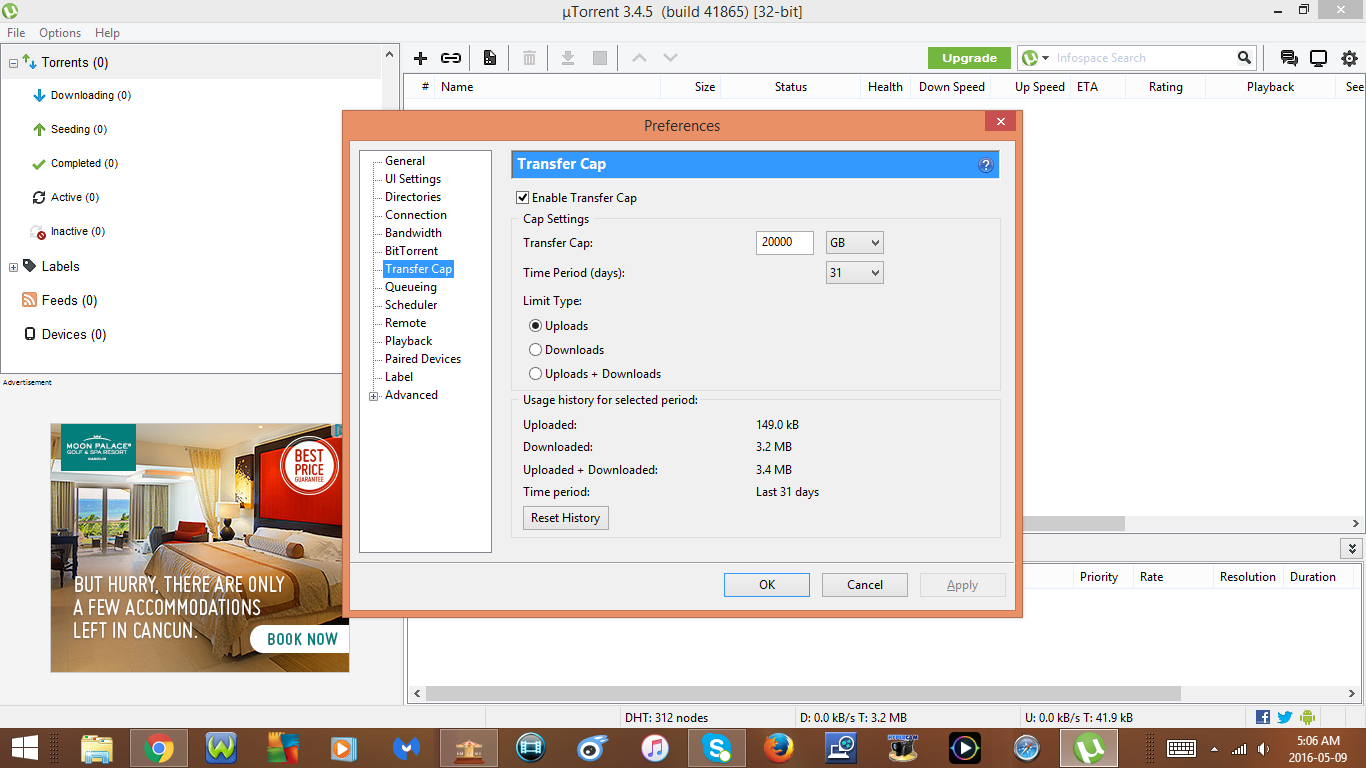
Task: Expand the Advanced tree node
Action: tap(374, 396)
